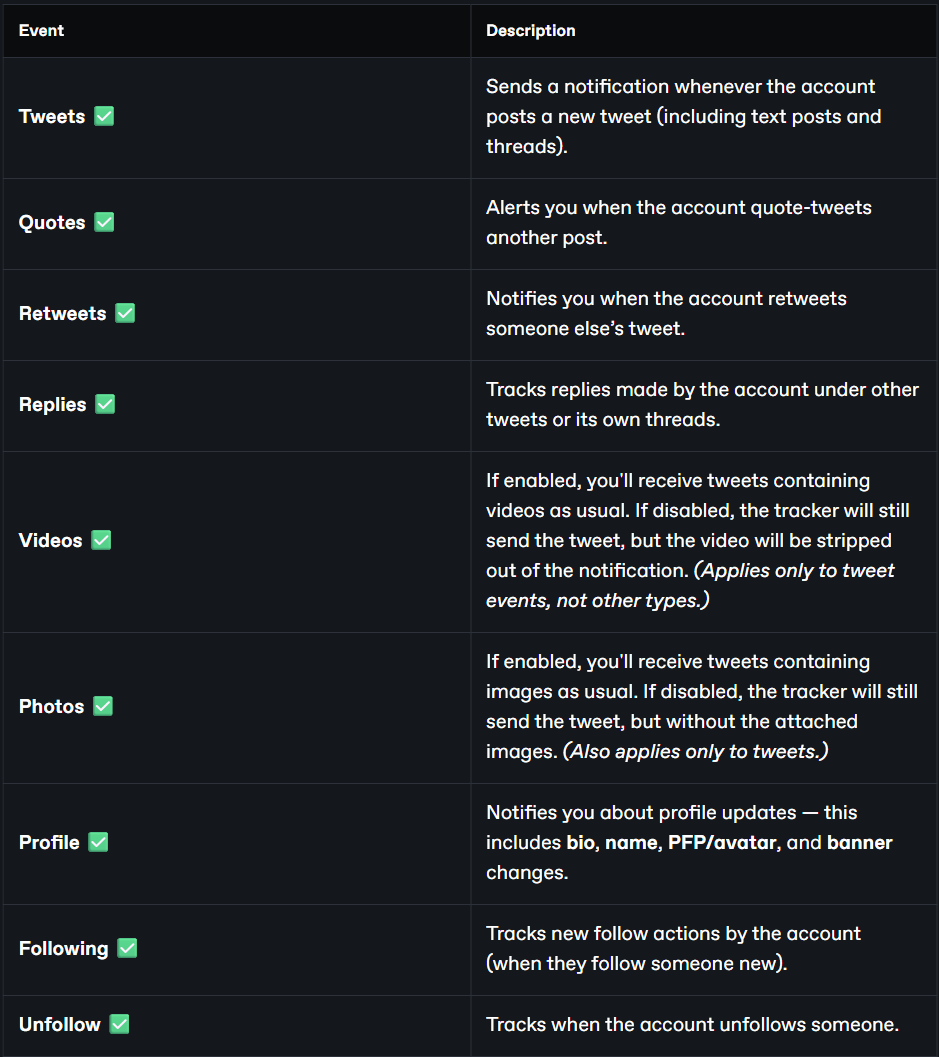Select the Quotes event label
This screenshot has width=939, height=1057.
[x=52, y=222]
